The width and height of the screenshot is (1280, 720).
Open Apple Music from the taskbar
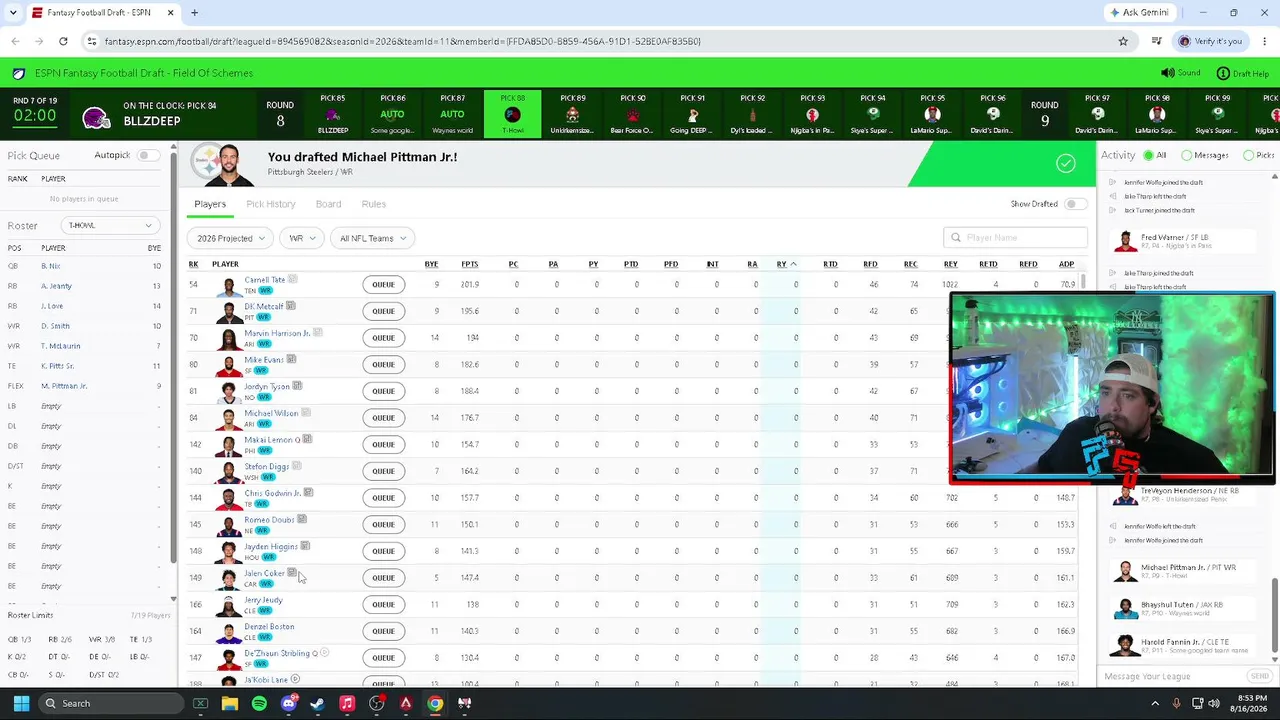[x=347, y=703]
